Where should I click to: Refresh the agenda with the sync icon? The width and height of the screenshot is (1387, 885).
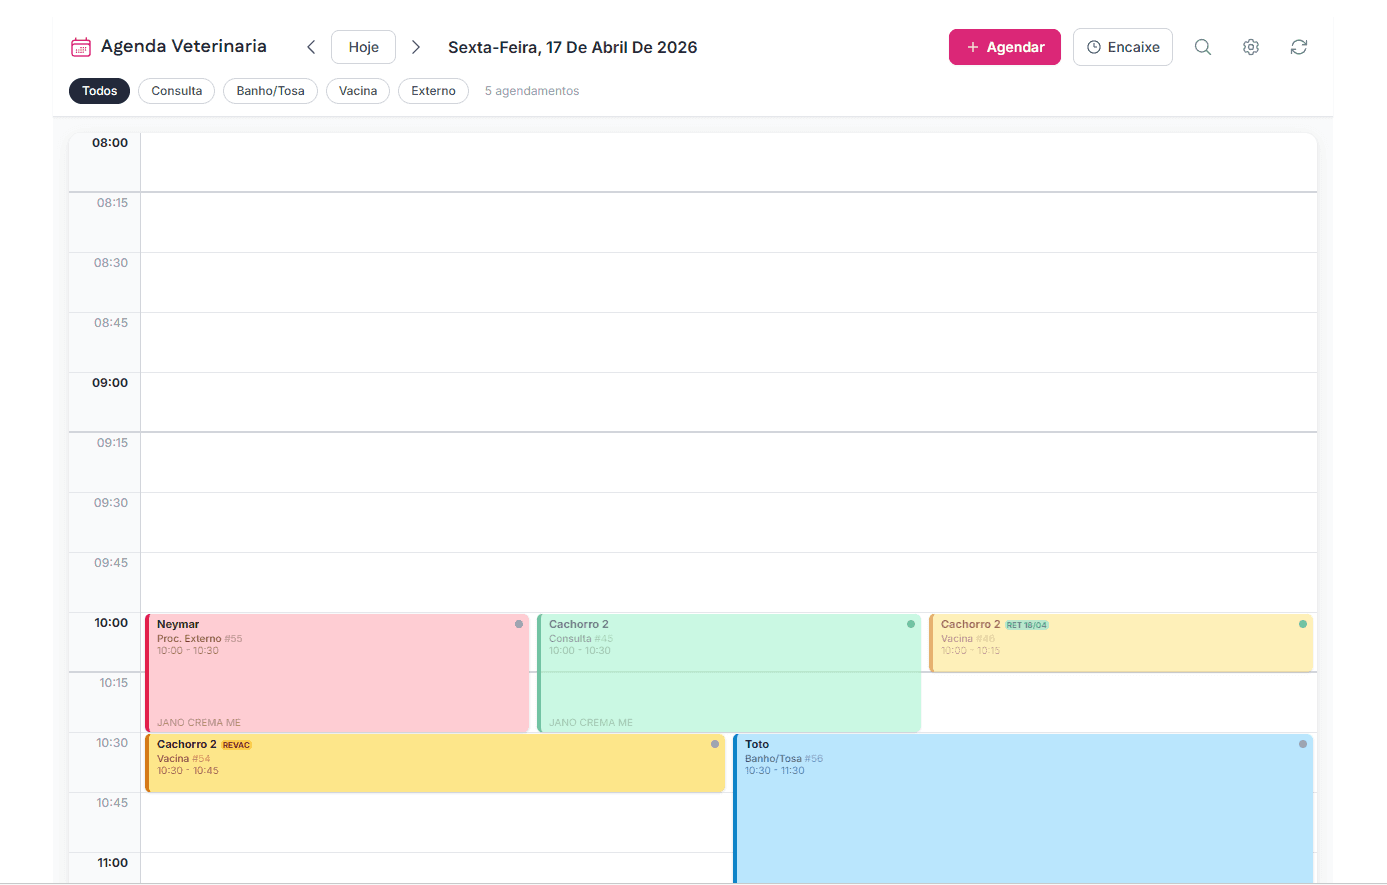click(x=1299, y=47)
